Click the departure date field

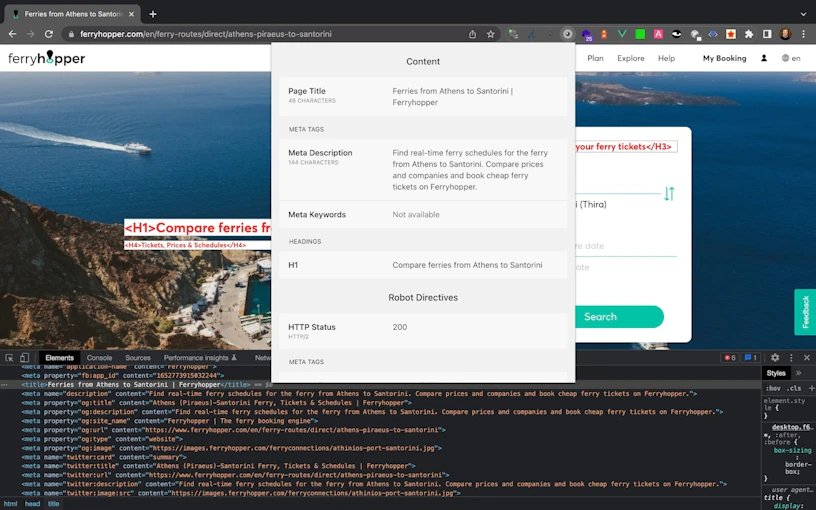coord(626,246)
